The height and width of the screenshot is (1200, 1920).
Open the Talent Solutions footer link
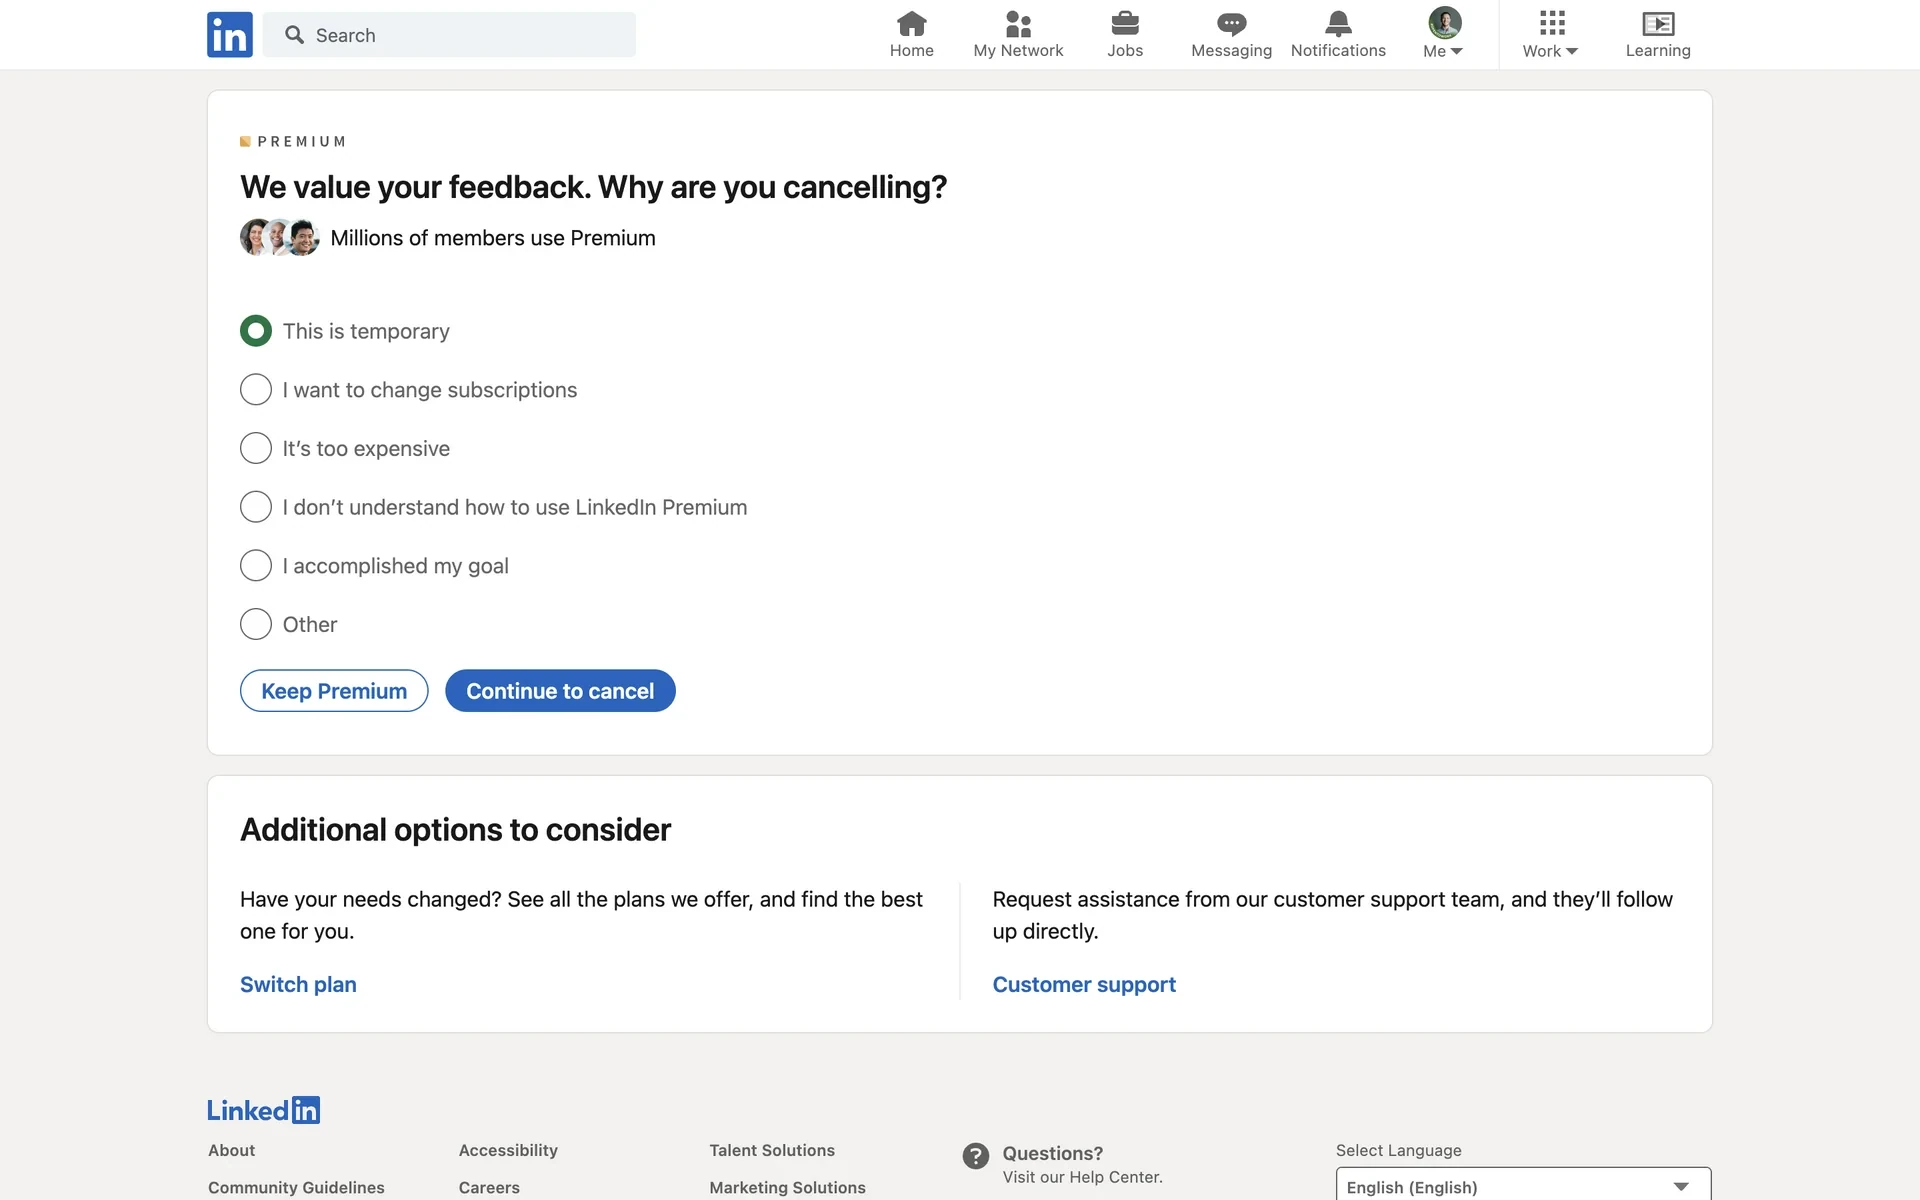pos(772,1150)
